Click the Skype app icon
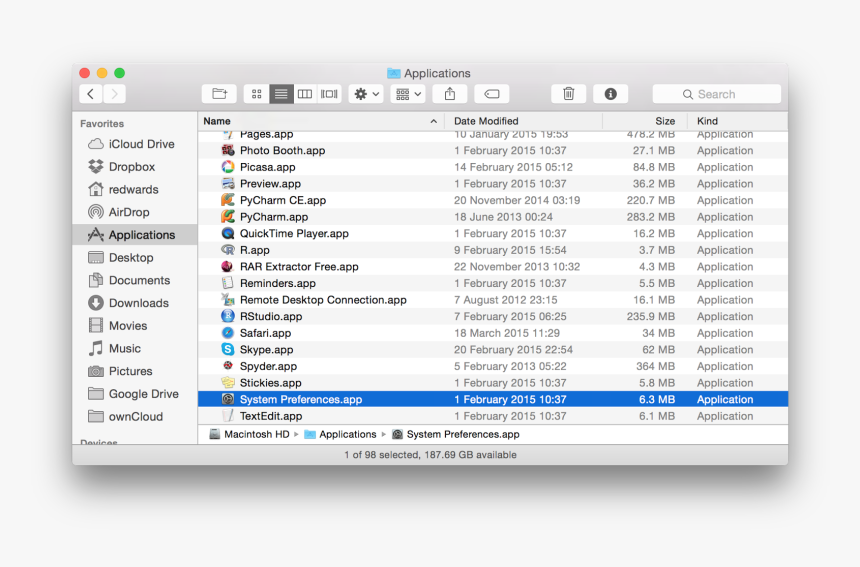860x567 pixels. coord(228,349)
